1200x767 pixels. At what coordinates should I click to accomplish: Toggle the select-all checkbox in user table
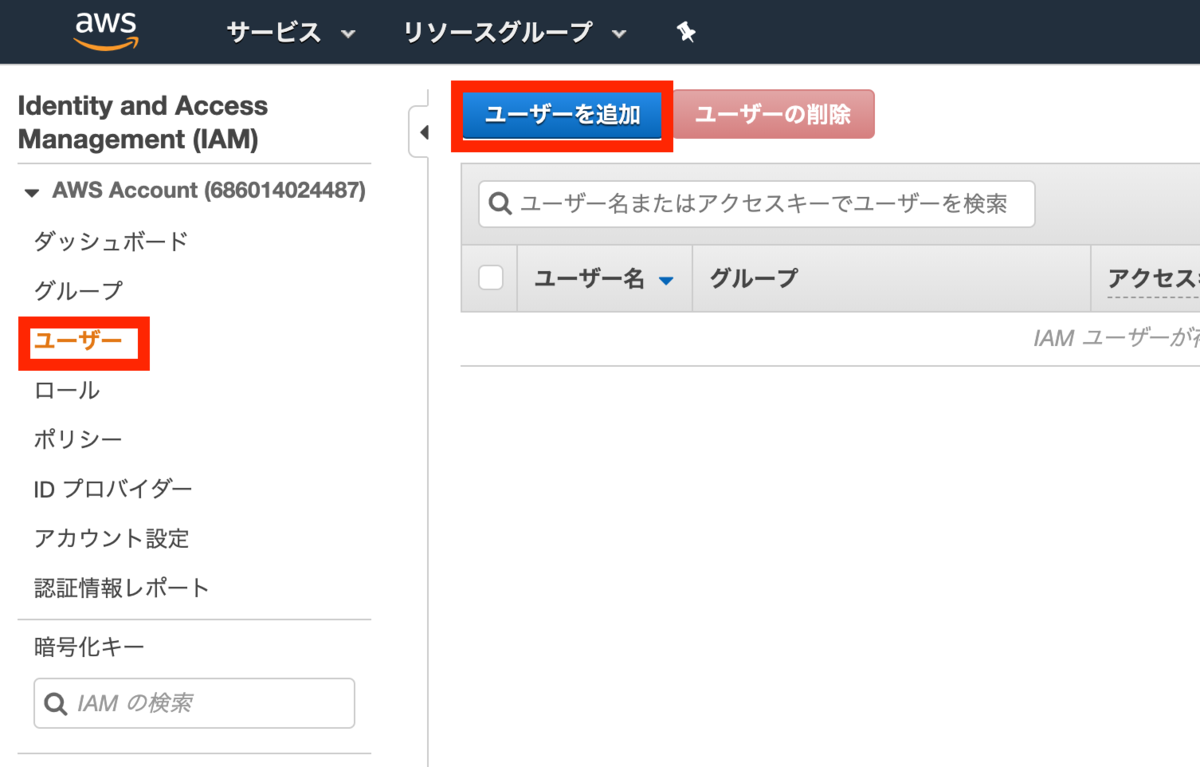click(x=490, y=277)
